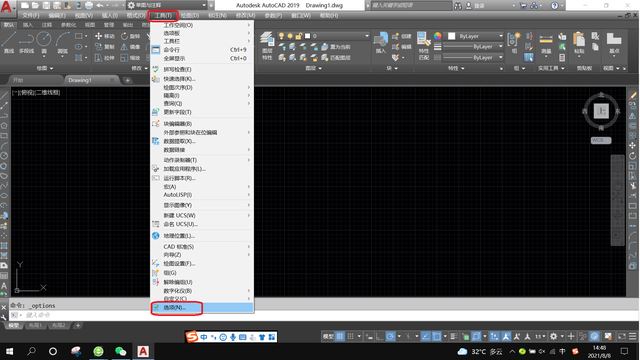Click the WCS button under ViewCube

coord(601,140)
